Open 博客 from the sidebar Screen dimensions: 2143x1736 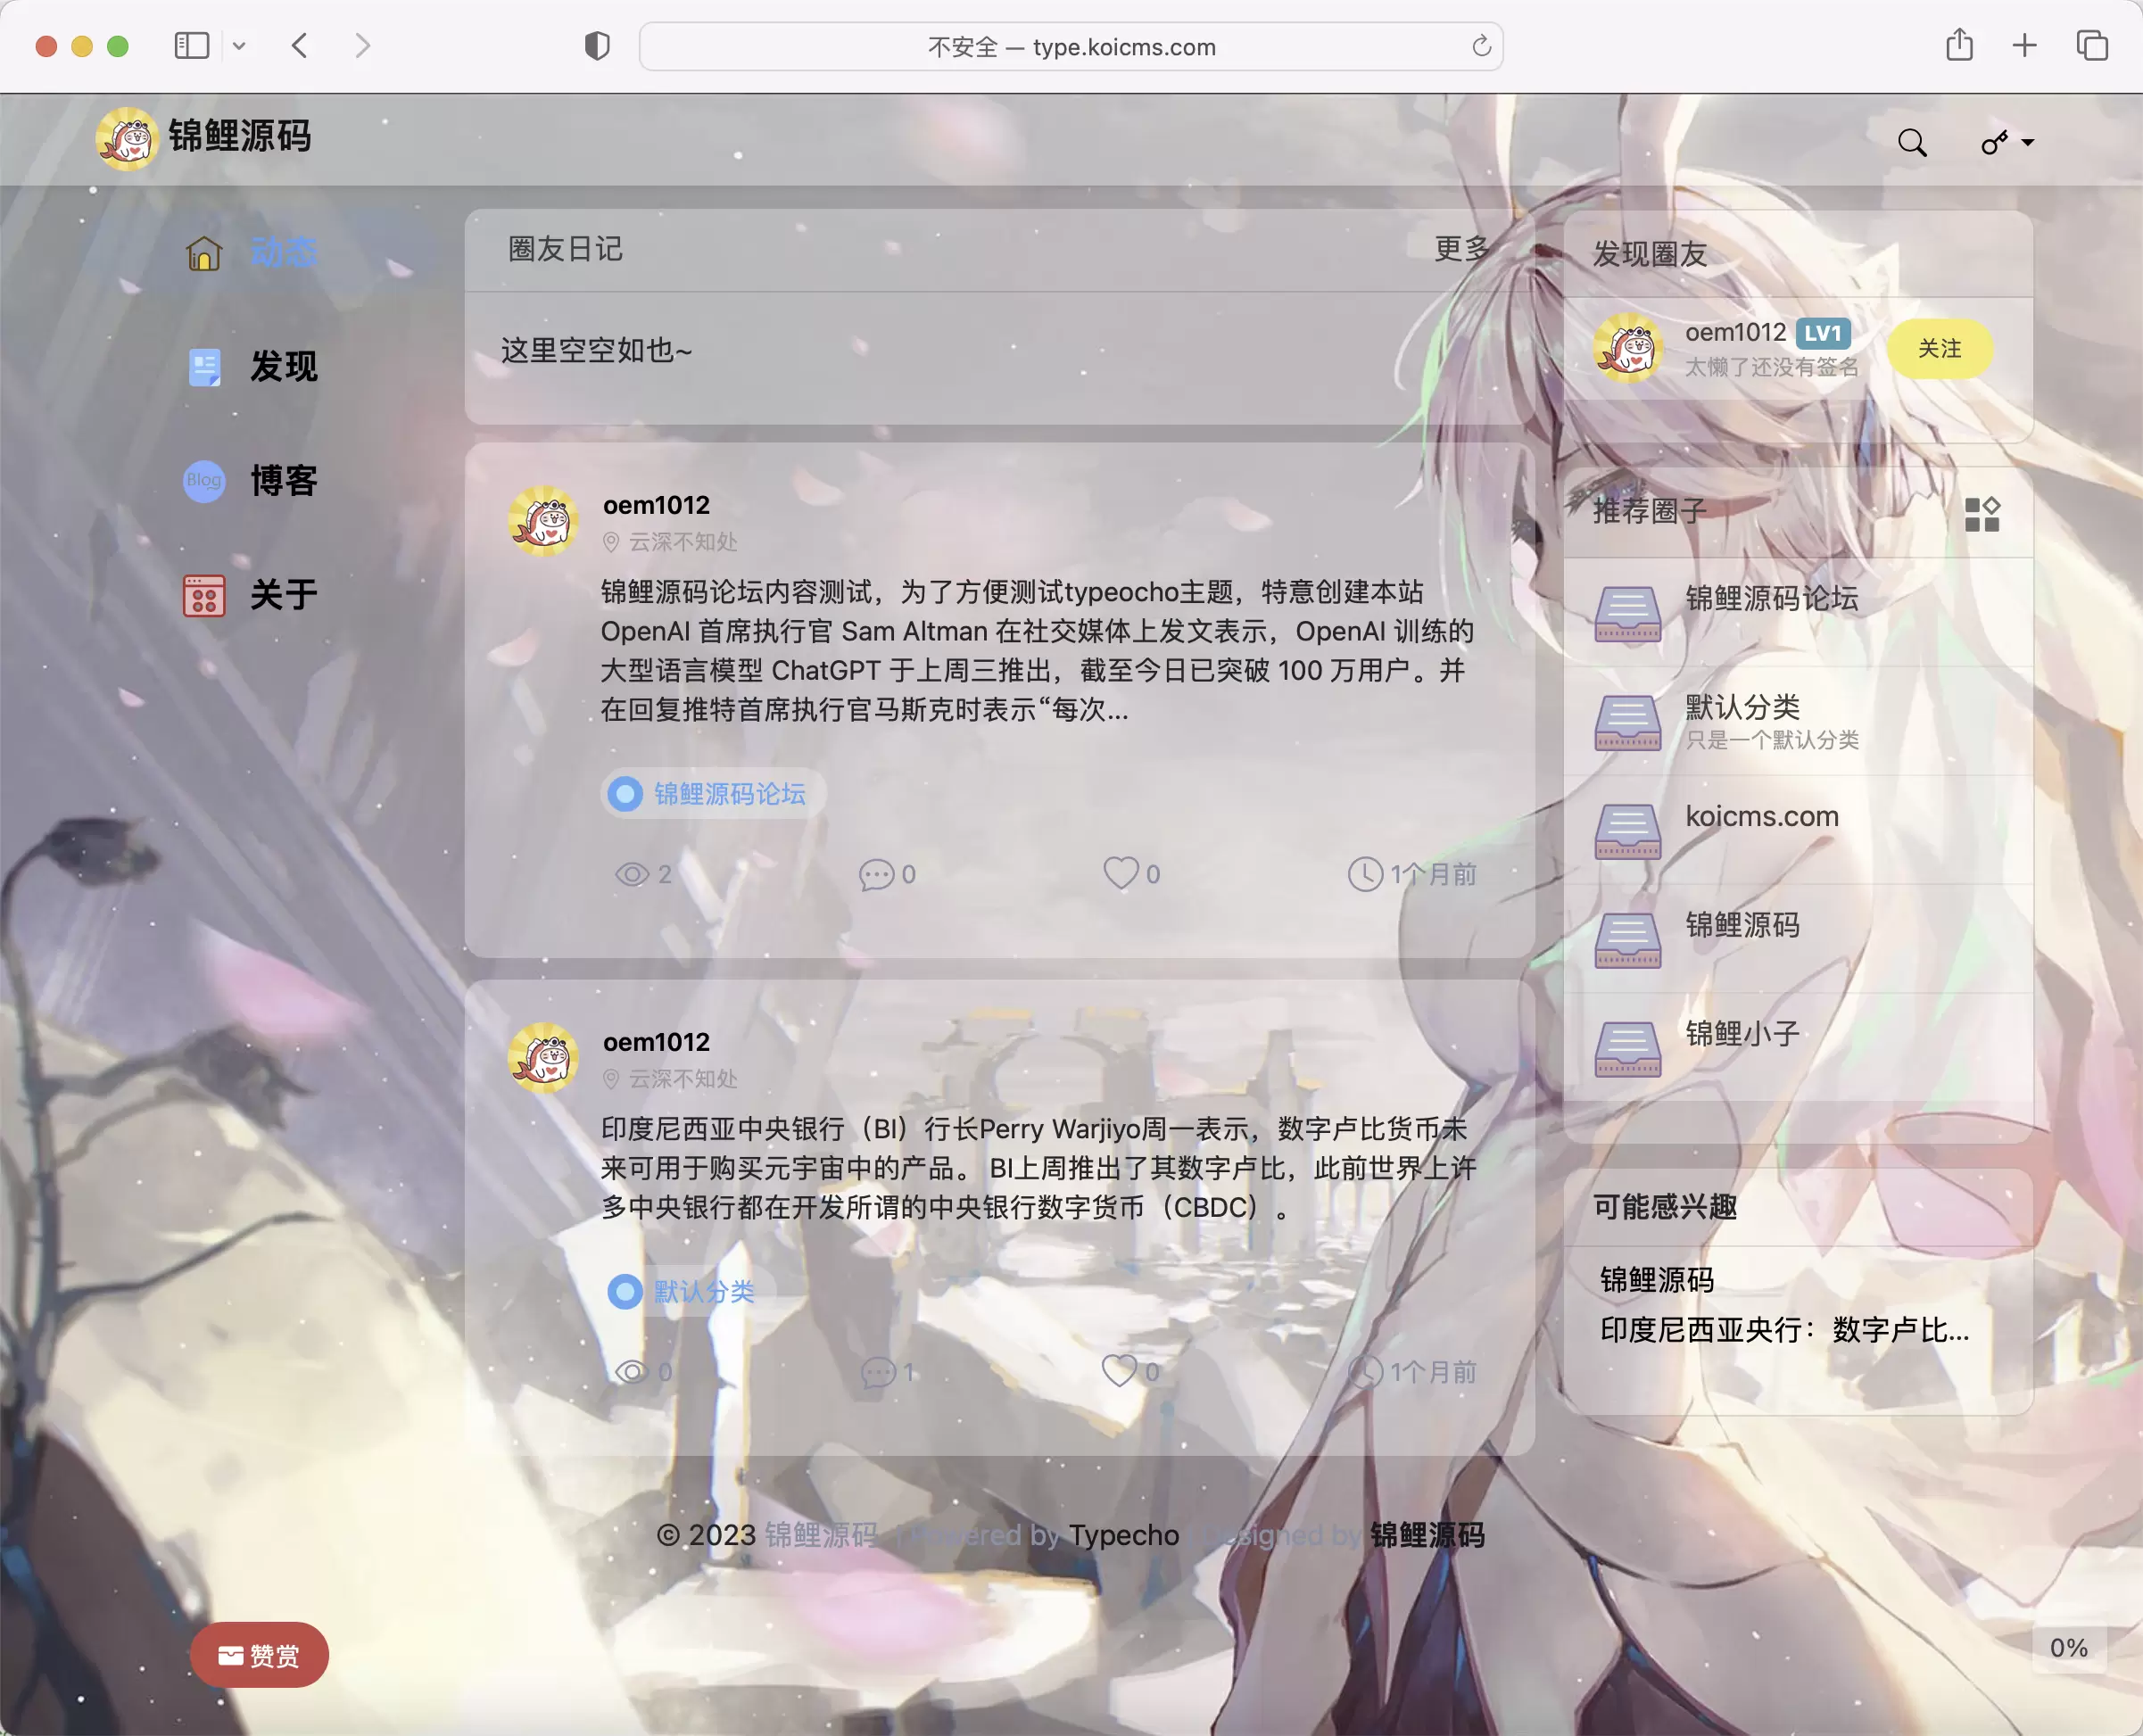pos(283,481)
